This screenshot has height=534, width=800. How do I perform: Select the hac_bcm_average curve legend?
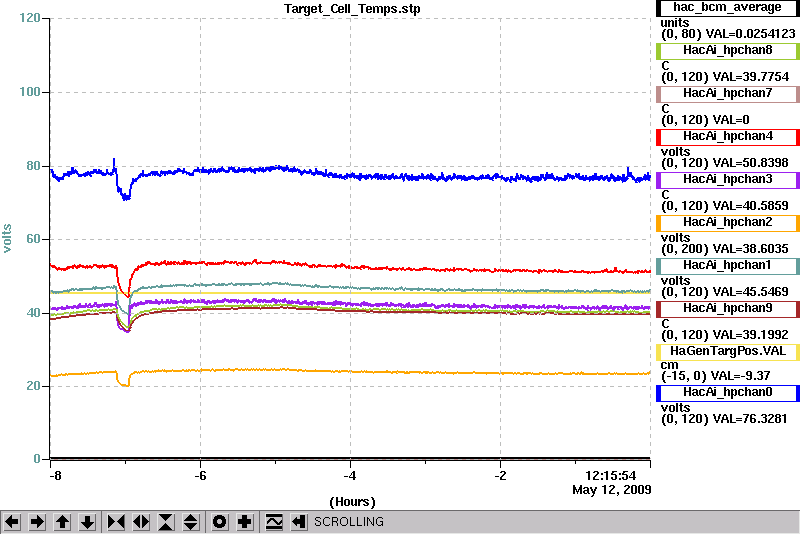[727, 8]
